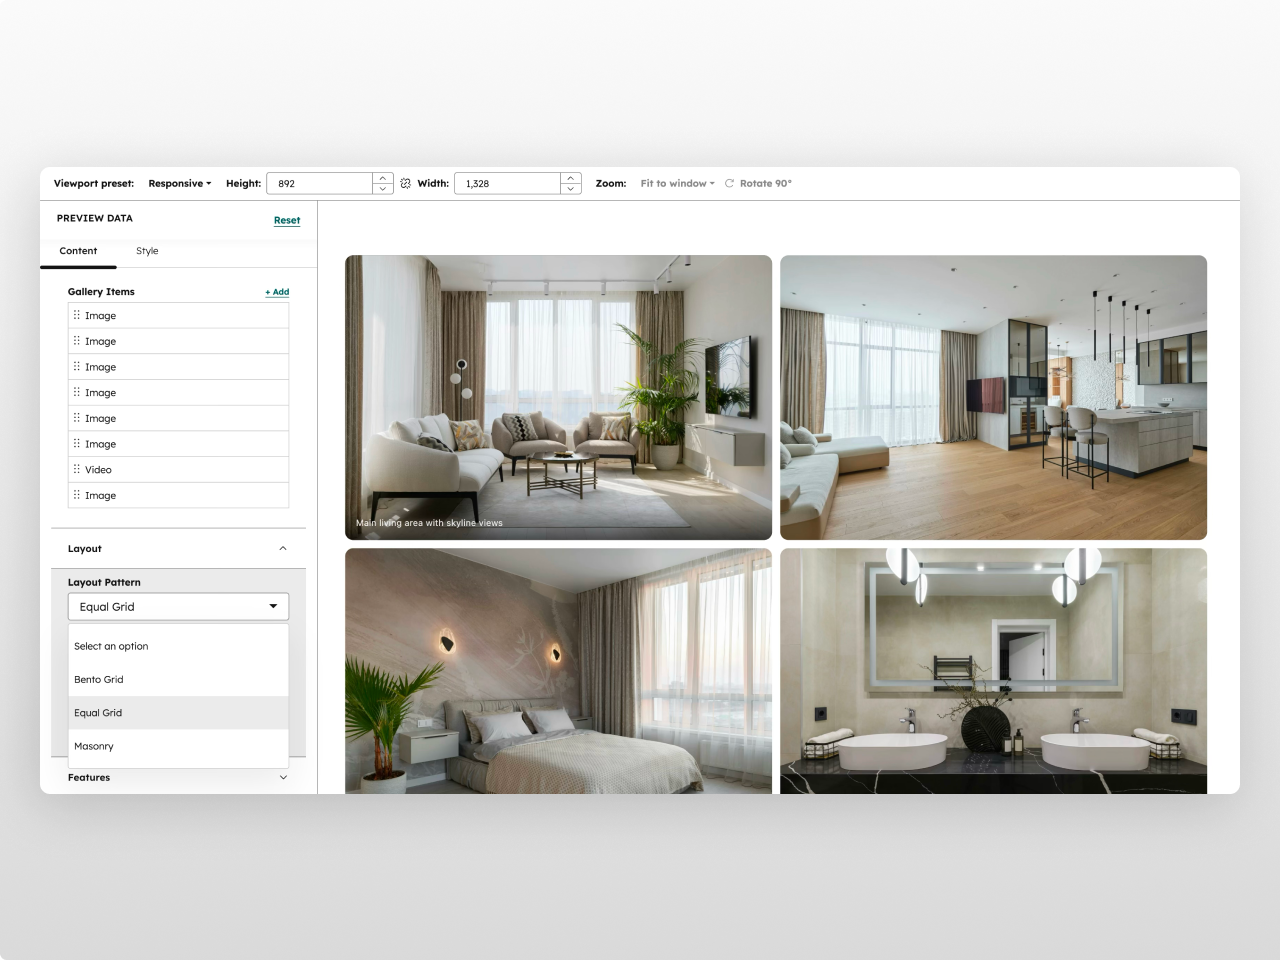Click the link-dimensions chain icon between Height and Width
The image size is (1280, 960).
(405, 183)
